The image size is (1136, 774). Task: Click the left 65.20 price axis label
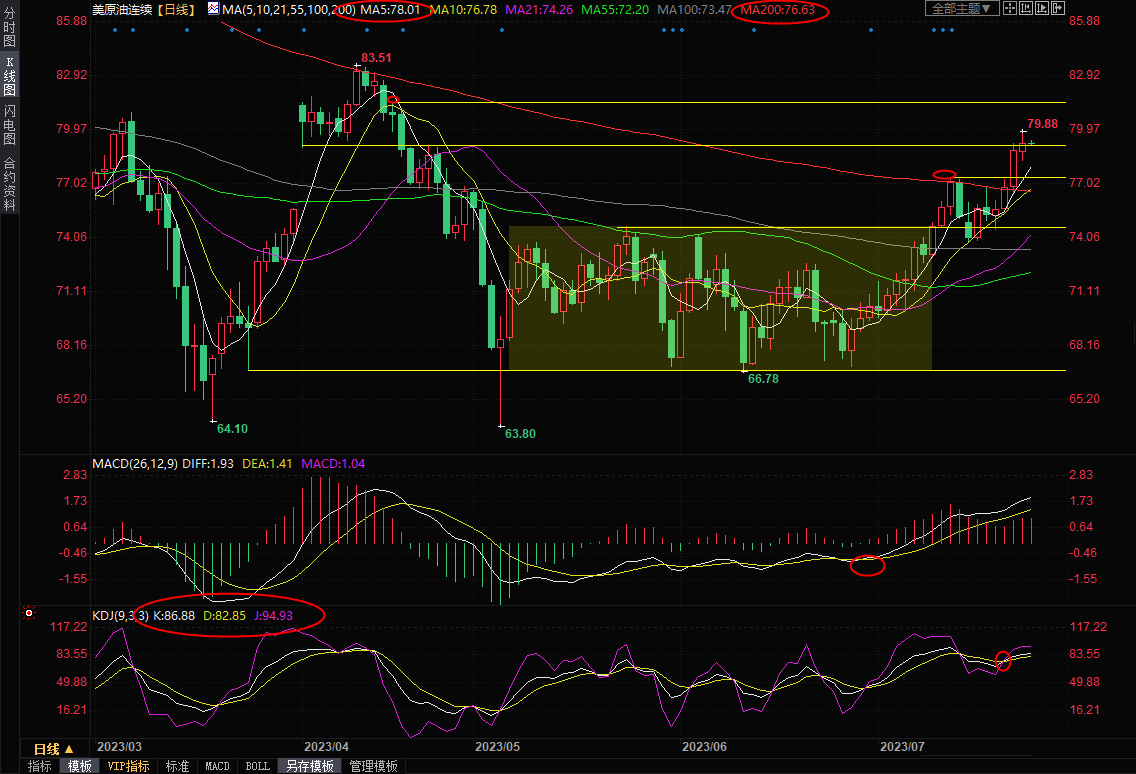[72, 399]
